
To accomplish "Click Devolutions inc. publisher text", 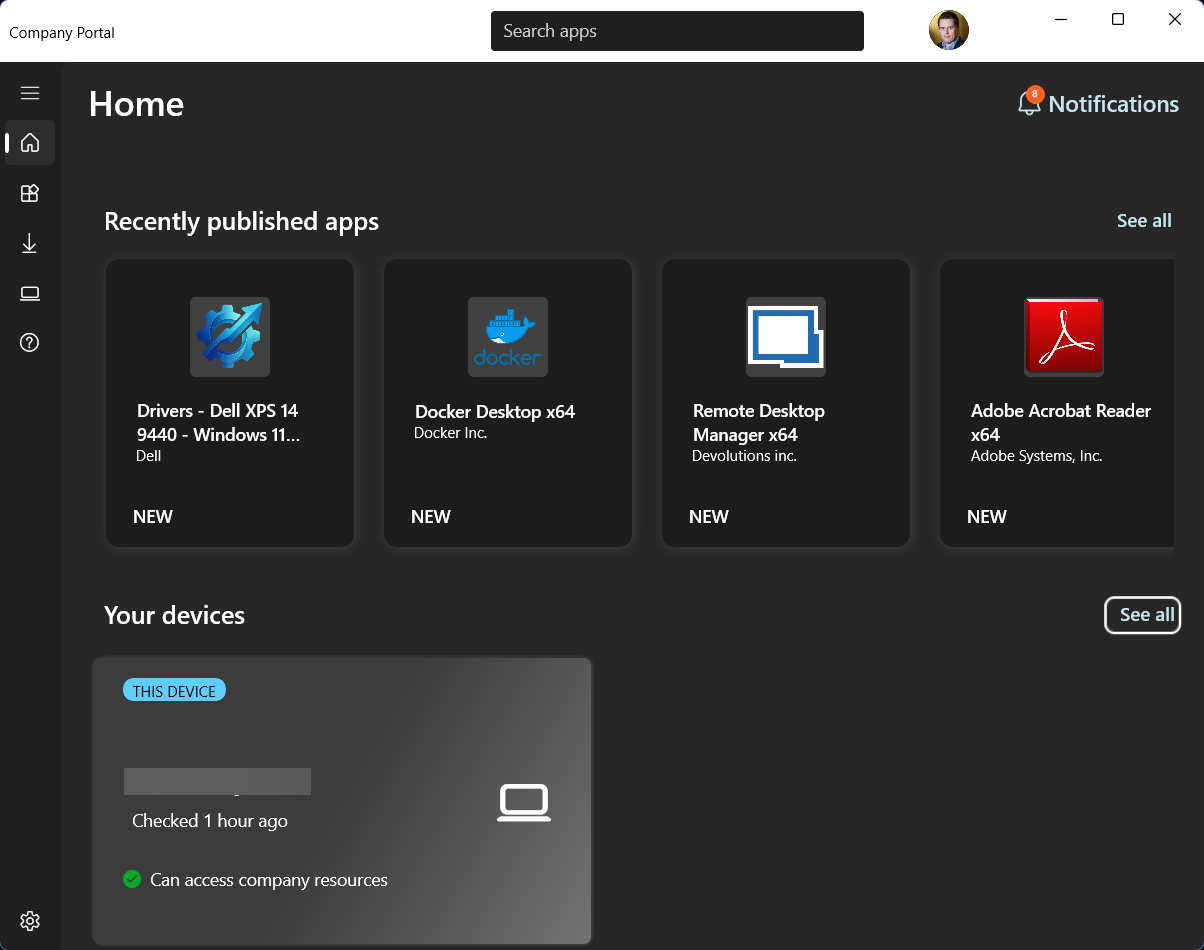I will pyautogui.click(x=744, y=456).
